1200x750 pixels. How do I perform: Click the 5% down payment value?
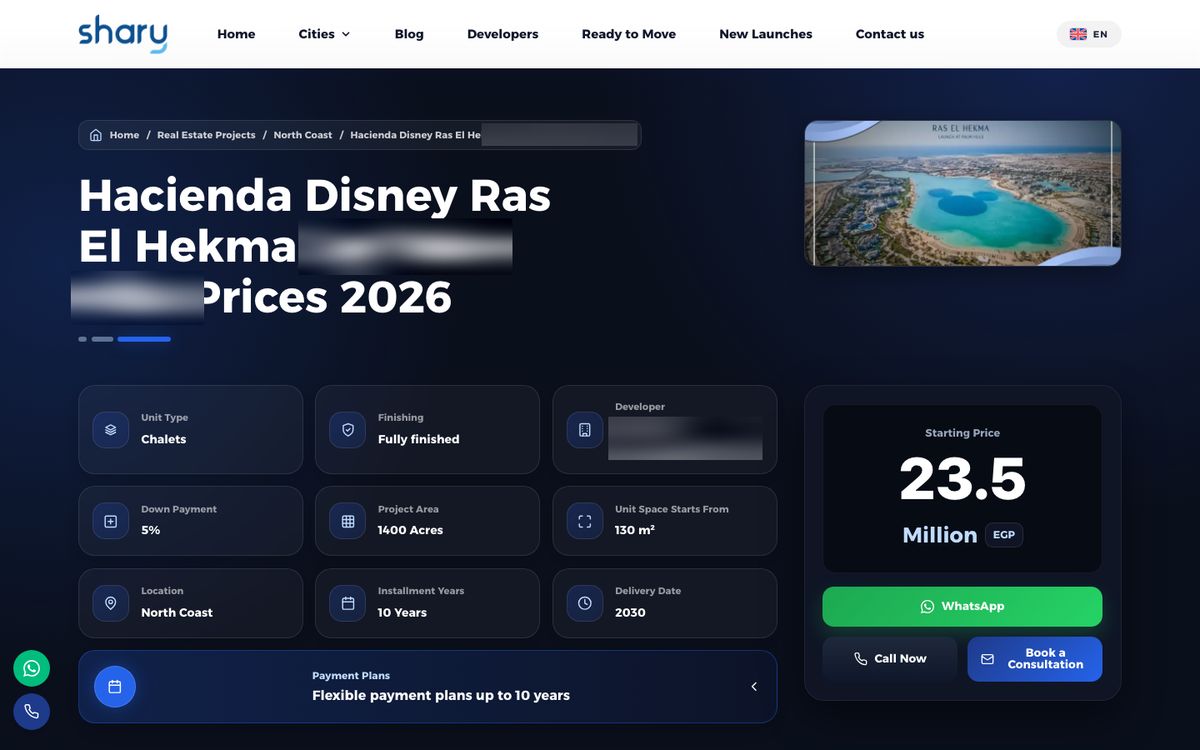point(151,530)
